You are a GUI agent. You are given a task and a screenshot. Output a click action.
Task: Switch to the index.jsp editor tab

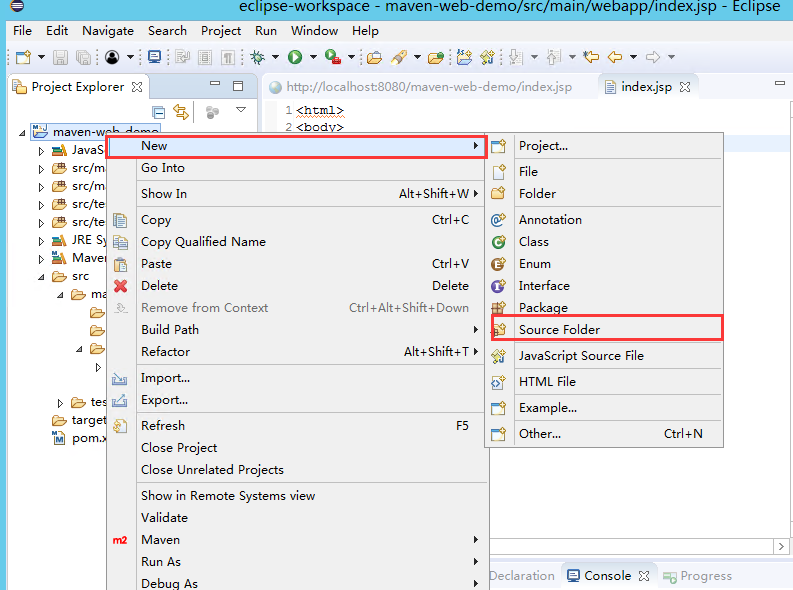tap(646, 87)
